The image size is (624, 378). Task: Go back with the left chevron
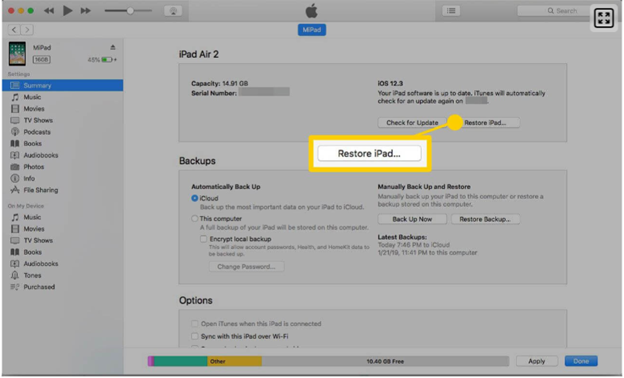[x=14, y=29]
